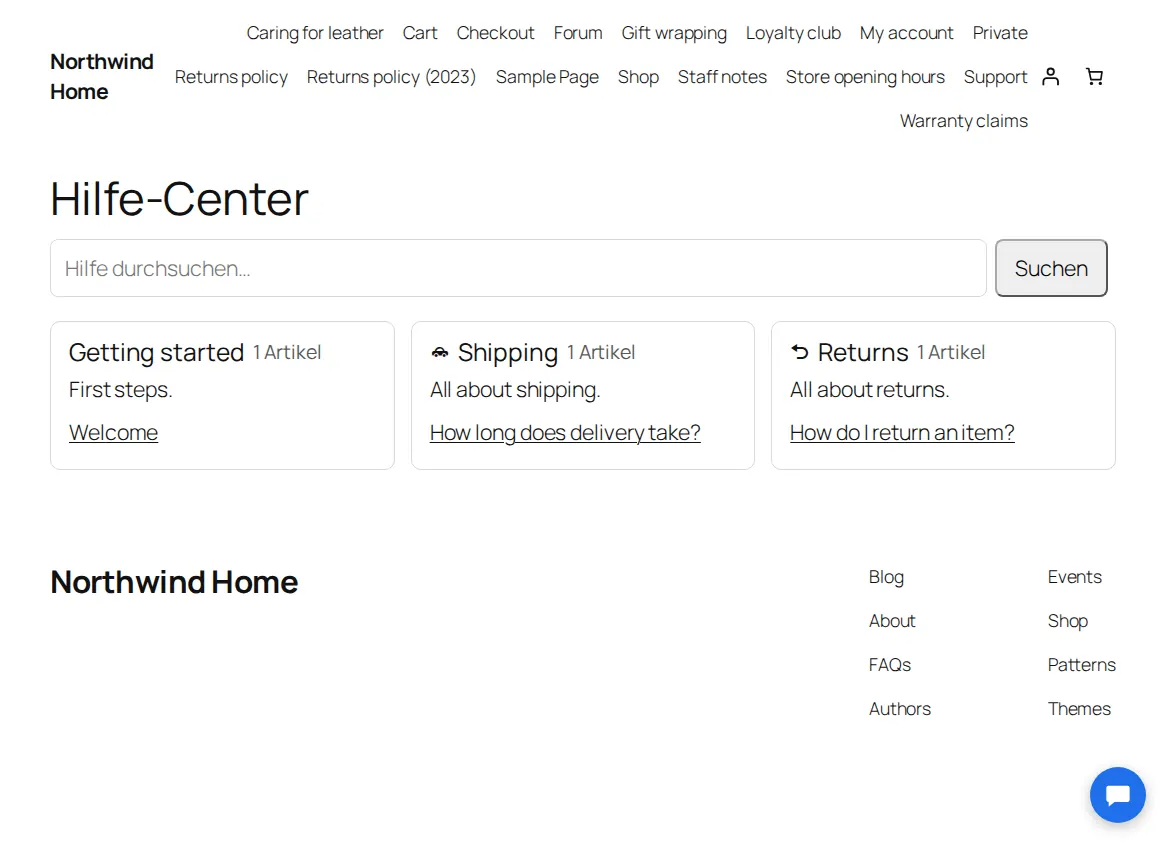Open the user account icon
This screenshot has width=1166, height=843.
point(1050,77)
